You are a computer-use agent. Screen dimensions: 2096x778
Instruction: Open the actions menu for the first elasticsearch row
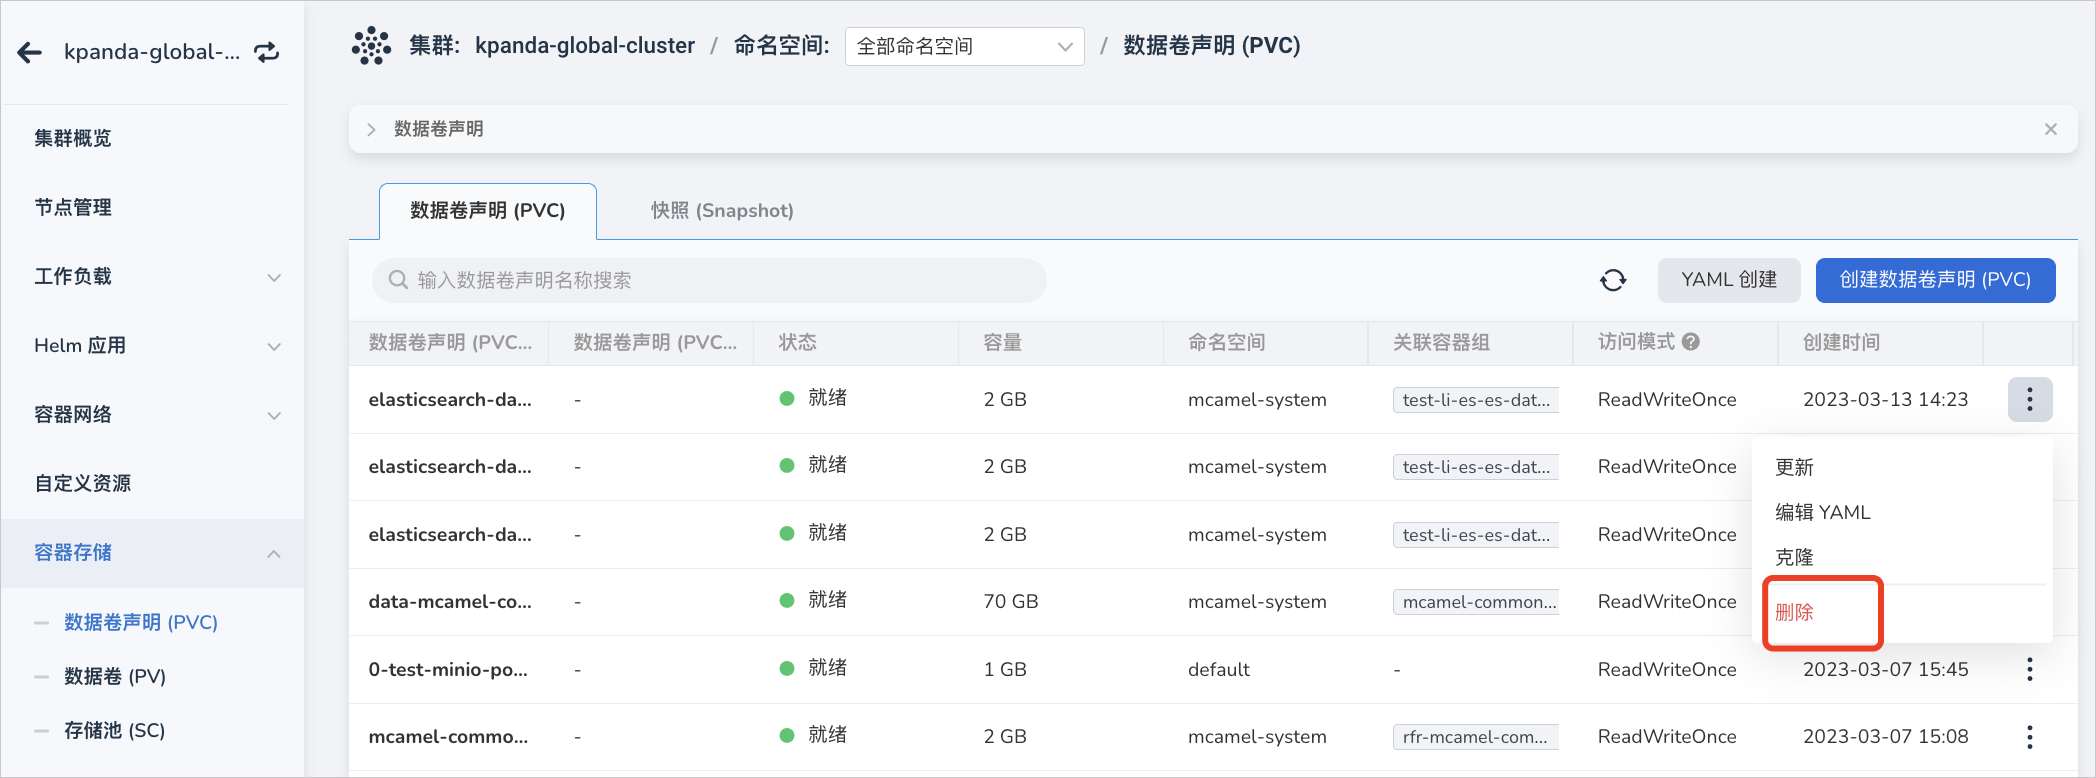point(2030,400)
